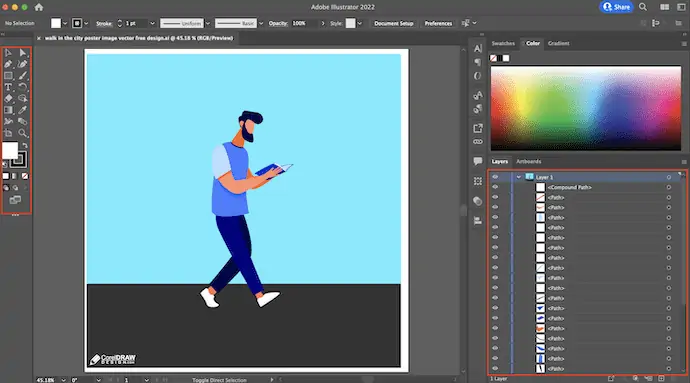Open the graphic Style dropdown
The height and width of the screenshot is (383, 690).
tap(360, 23)
